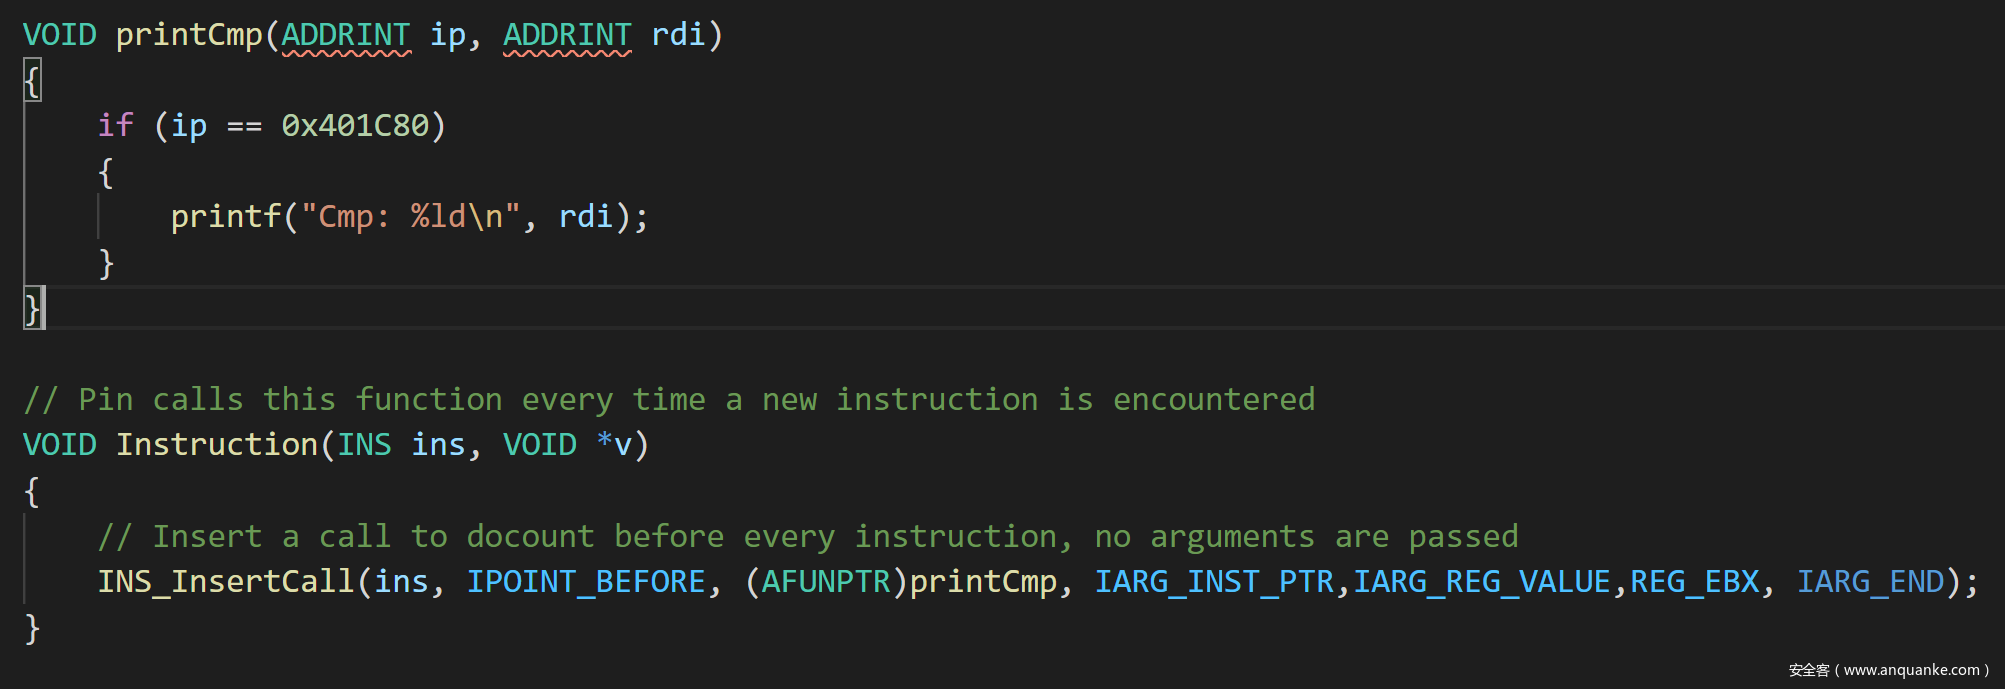
Task: Click the Instruction function name
Action: click(x=217, y=444)
